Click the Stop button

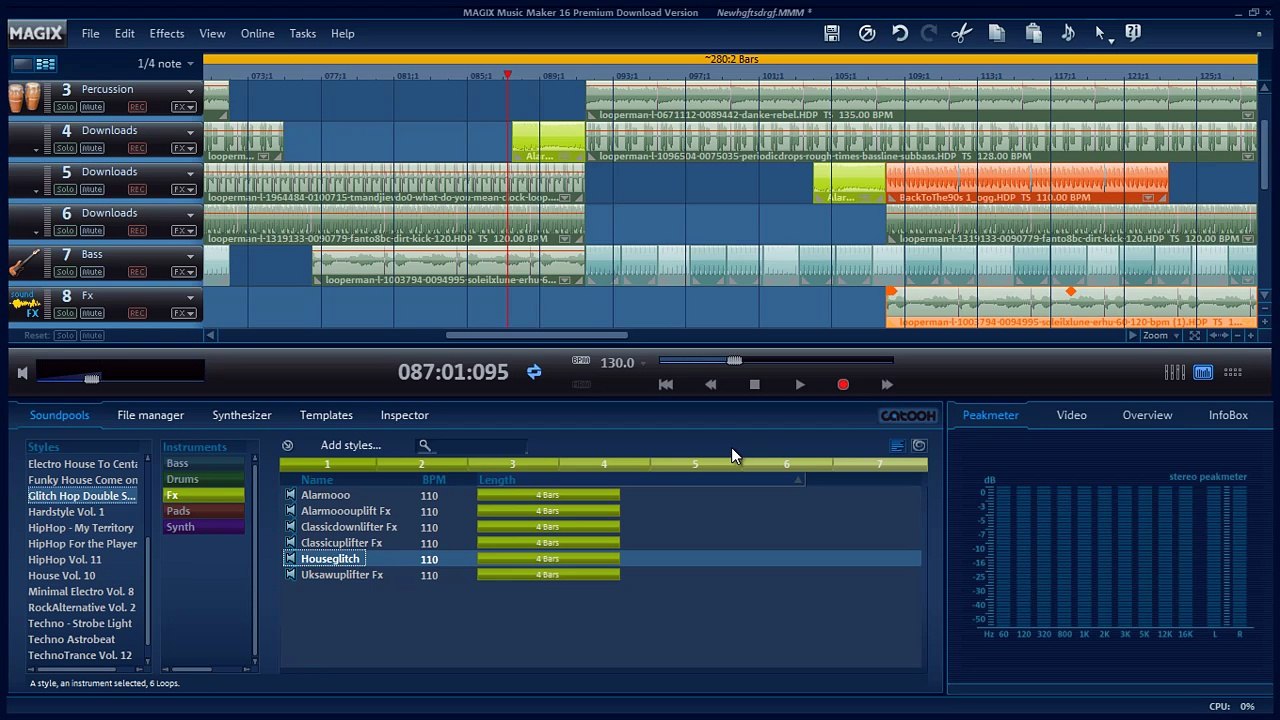point(755,384)
